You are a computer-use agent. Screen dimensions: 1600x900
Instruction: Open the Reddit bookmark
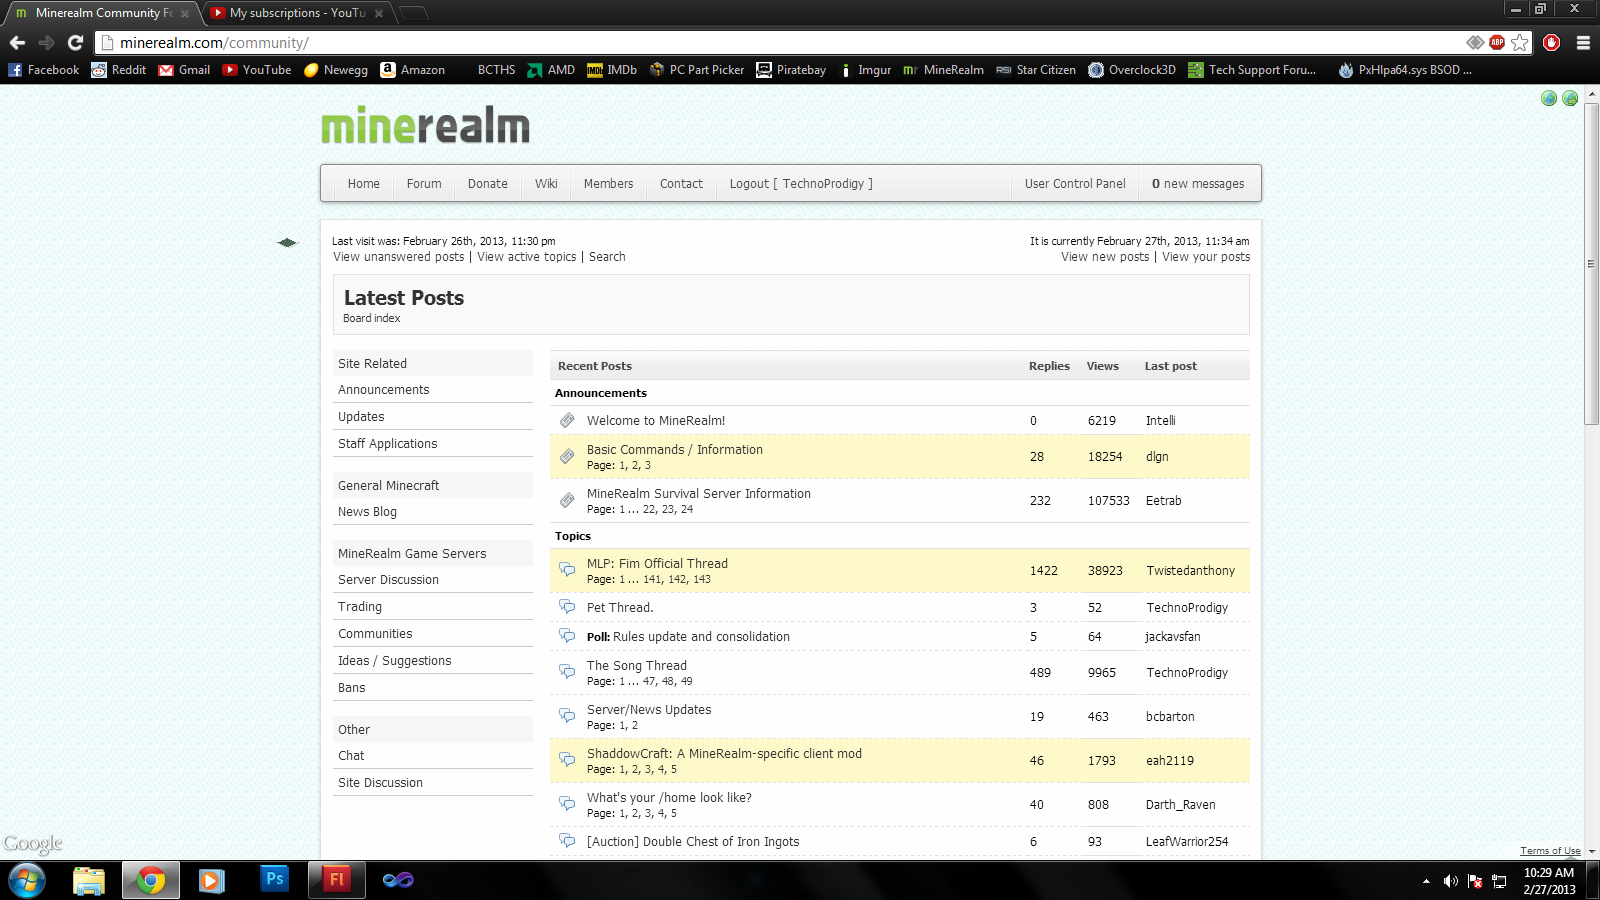[x=118, y=70]
